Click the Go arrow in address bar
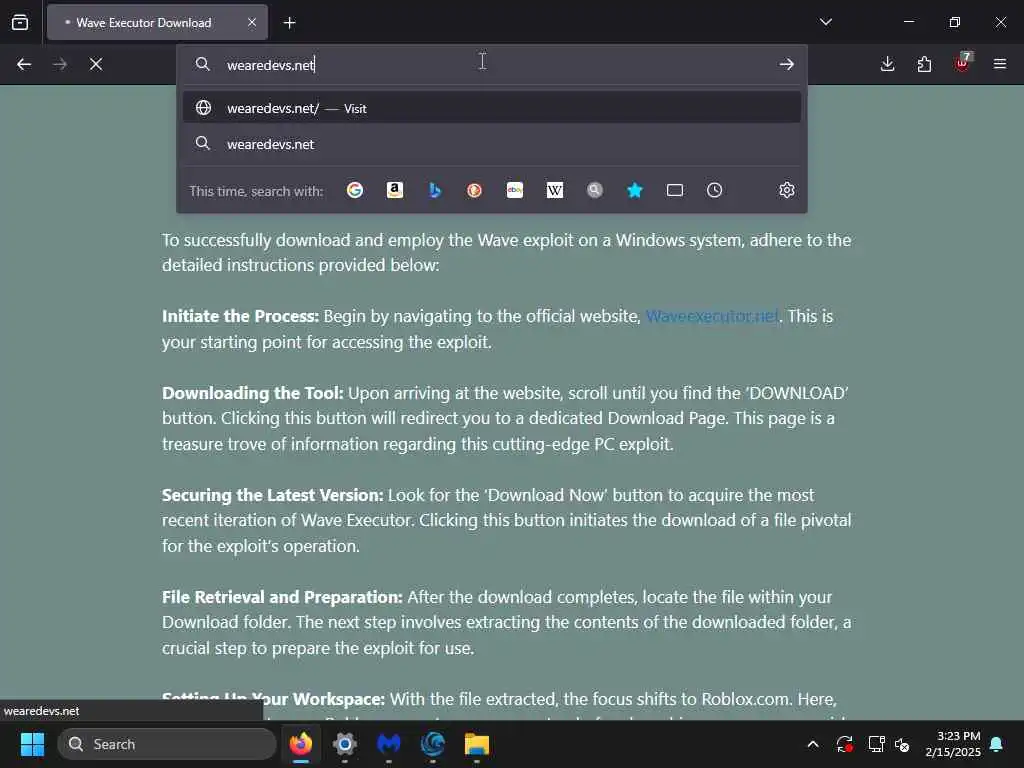Viewport: 1024px width, 768px height. click(x=786, y=64)
